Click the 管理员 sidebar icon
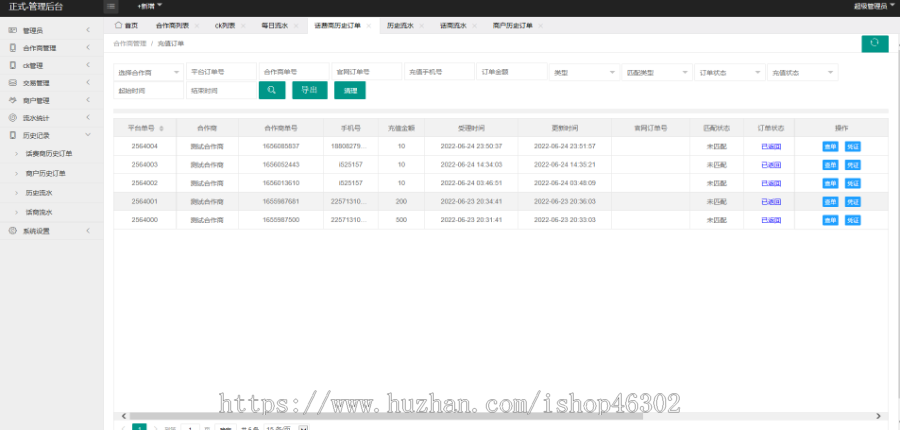Screen dimensions: 900x430 click(13, 30)
